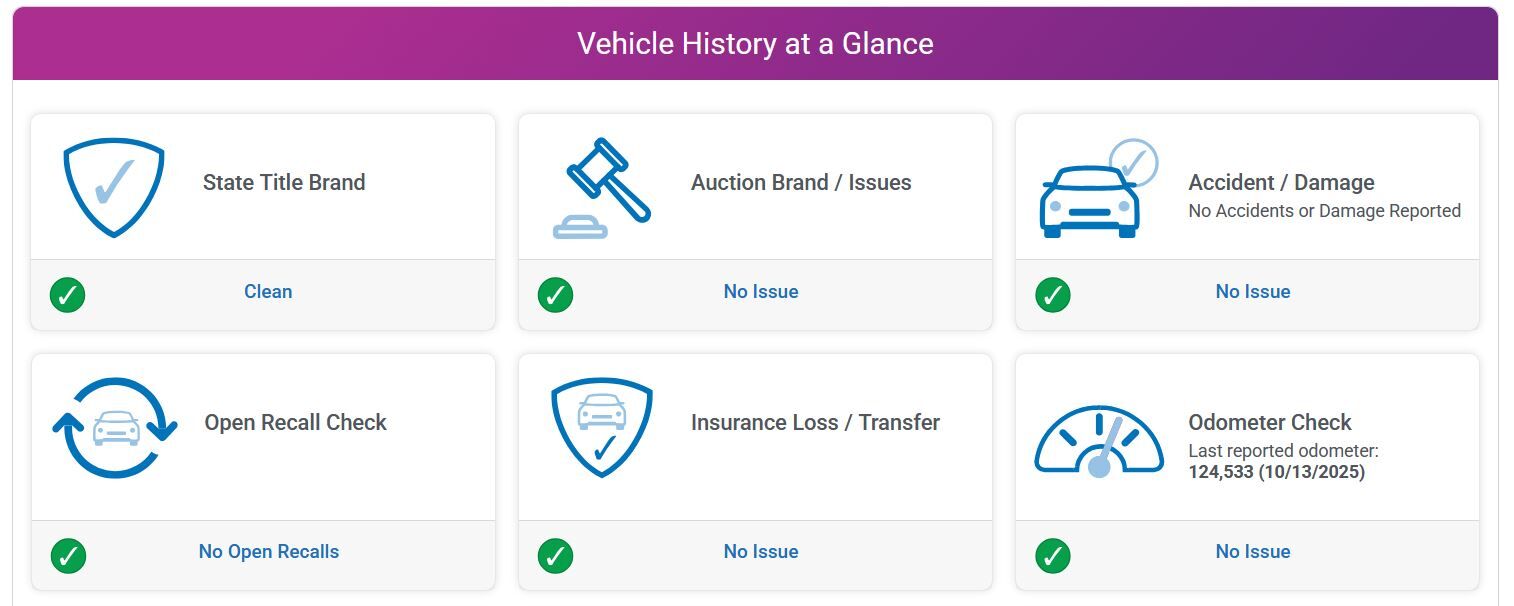Click the State Title Brand shield icon
1514x606 pixels.
tap(114, 186)
